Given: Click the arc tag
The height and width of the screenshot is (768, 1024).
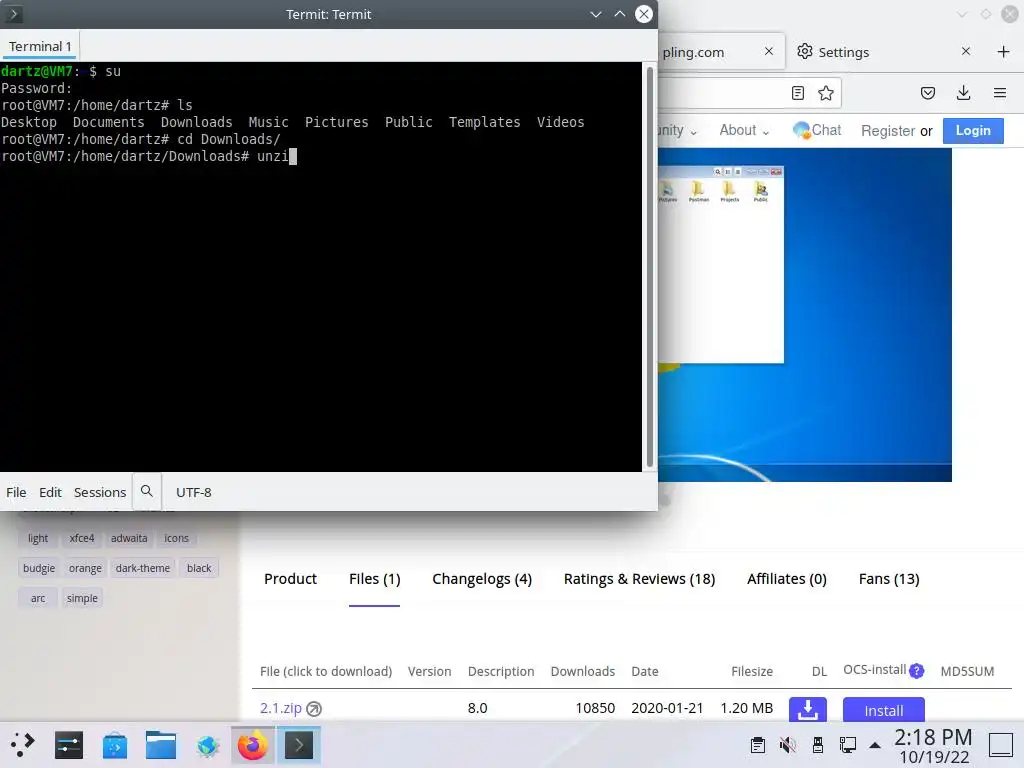Looking at the screenshot, I should click(x=38, y=598).
